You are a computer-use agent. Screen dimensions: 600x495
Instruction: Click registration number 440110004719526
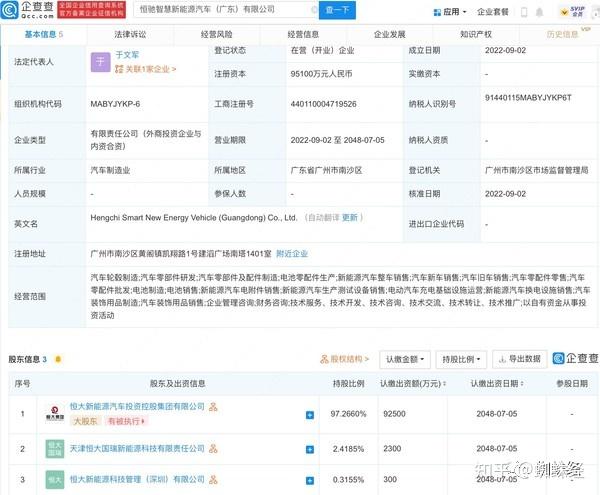click(x=323, y=104)
